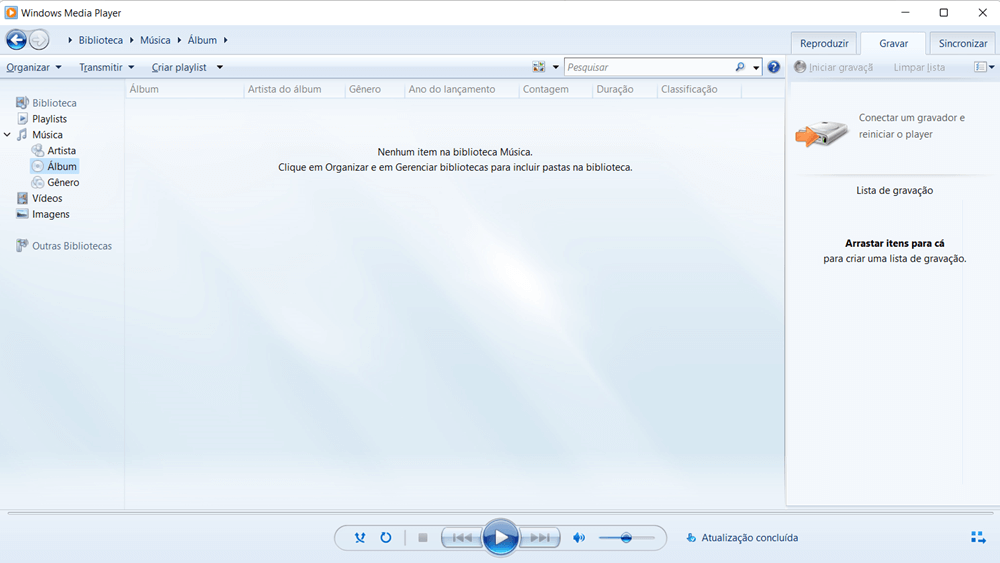Click the Atualização concluída status icon

pyautogui.click(x=691, y=537)
